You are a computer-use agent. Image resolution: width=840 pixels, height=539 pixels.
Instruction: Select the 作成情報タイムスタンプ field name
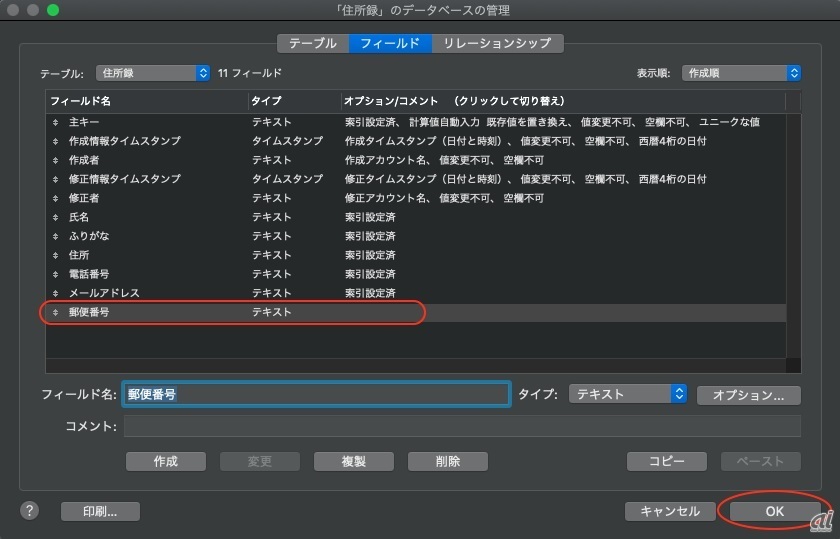(125, 141)
